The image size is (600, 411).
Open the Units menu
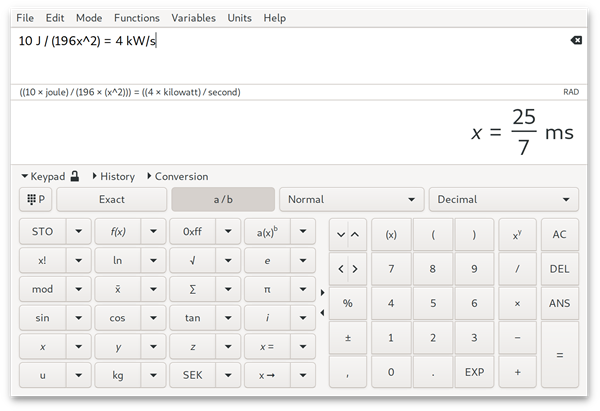pos(239,18)
